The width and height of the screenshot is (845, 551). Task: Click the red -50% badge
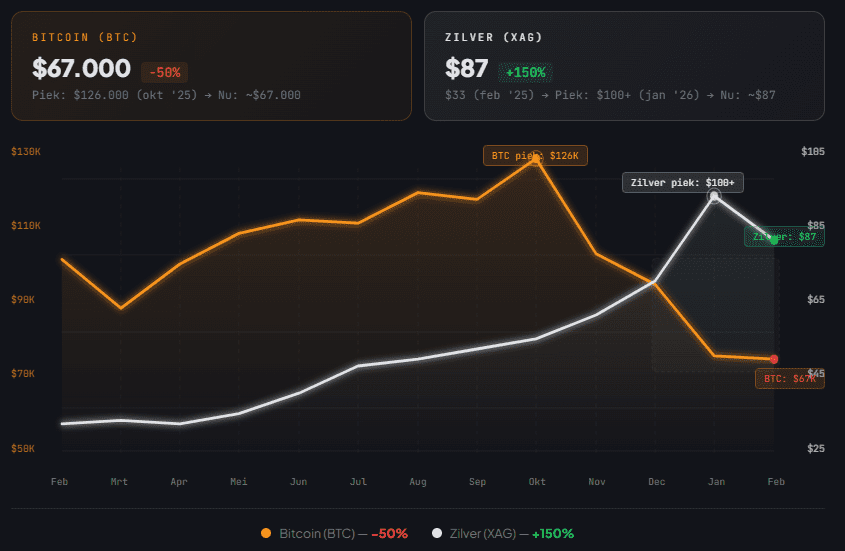164,72
